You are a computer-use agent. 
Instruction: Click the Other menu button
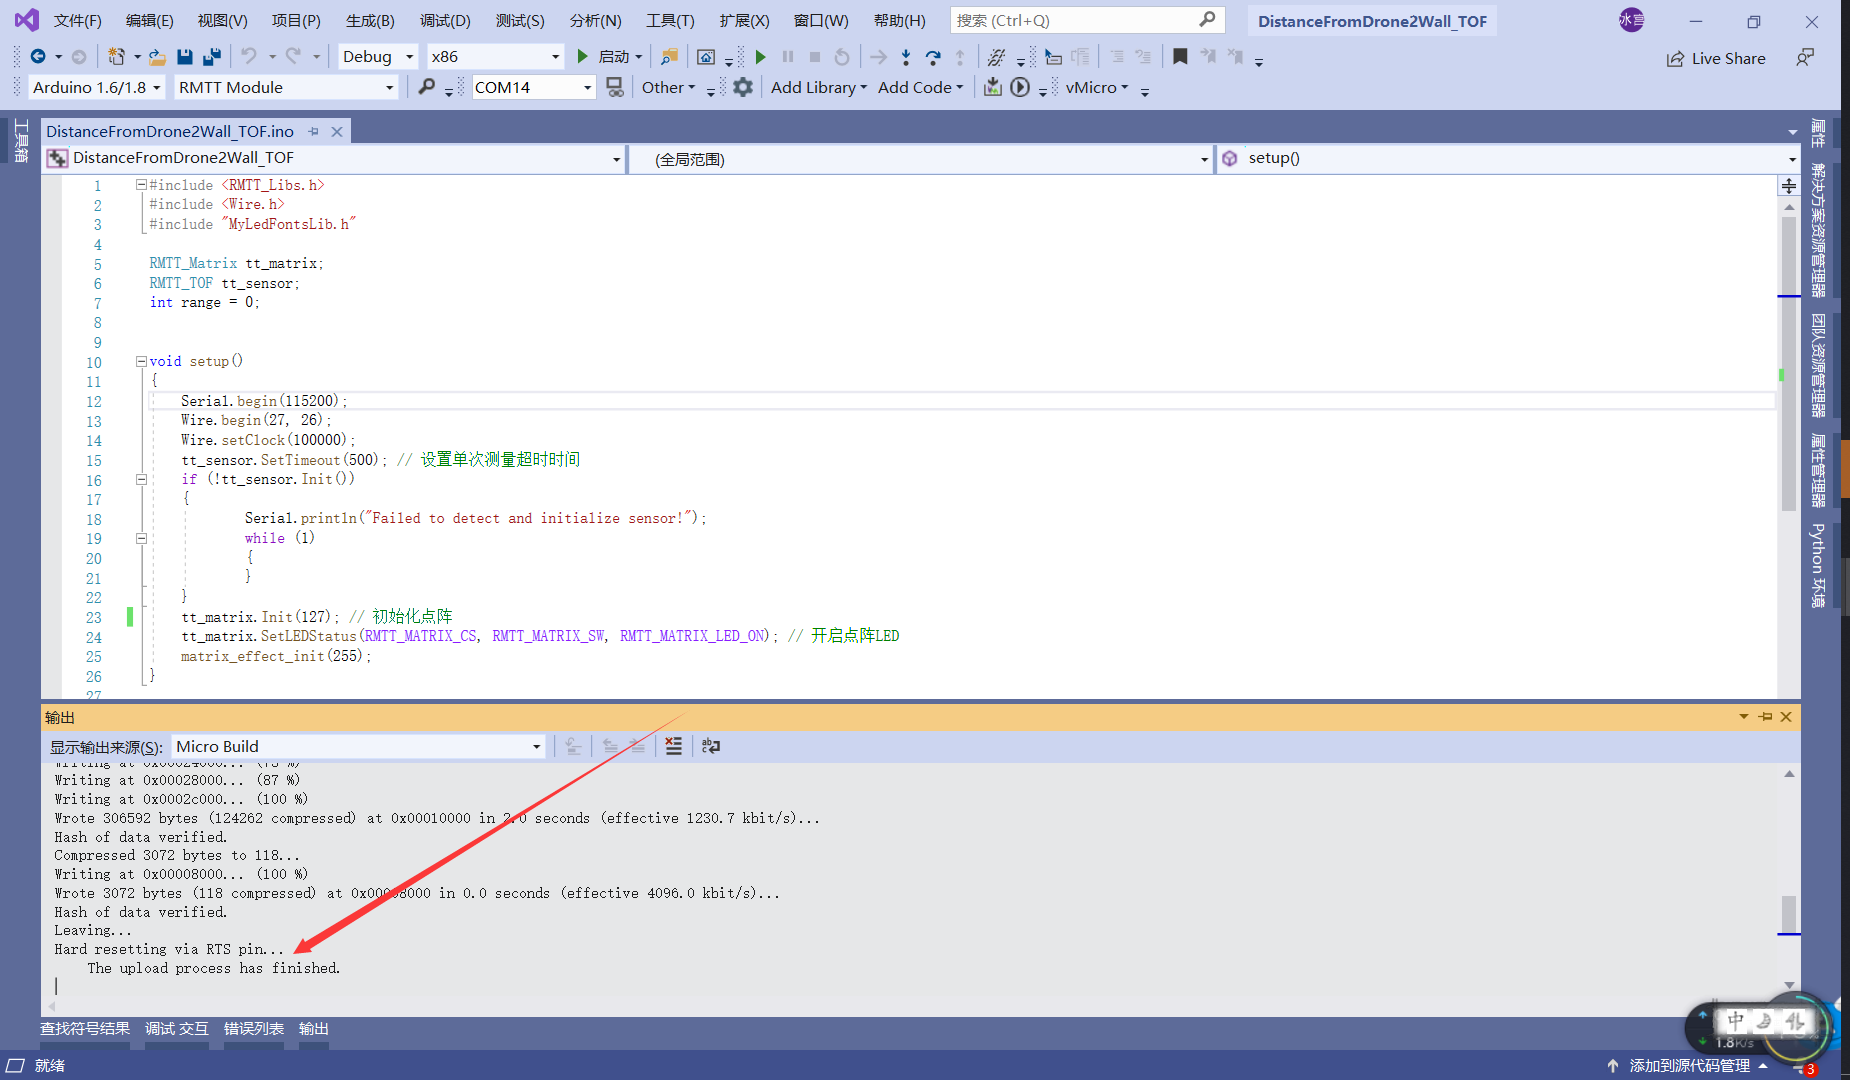[668, 87]
